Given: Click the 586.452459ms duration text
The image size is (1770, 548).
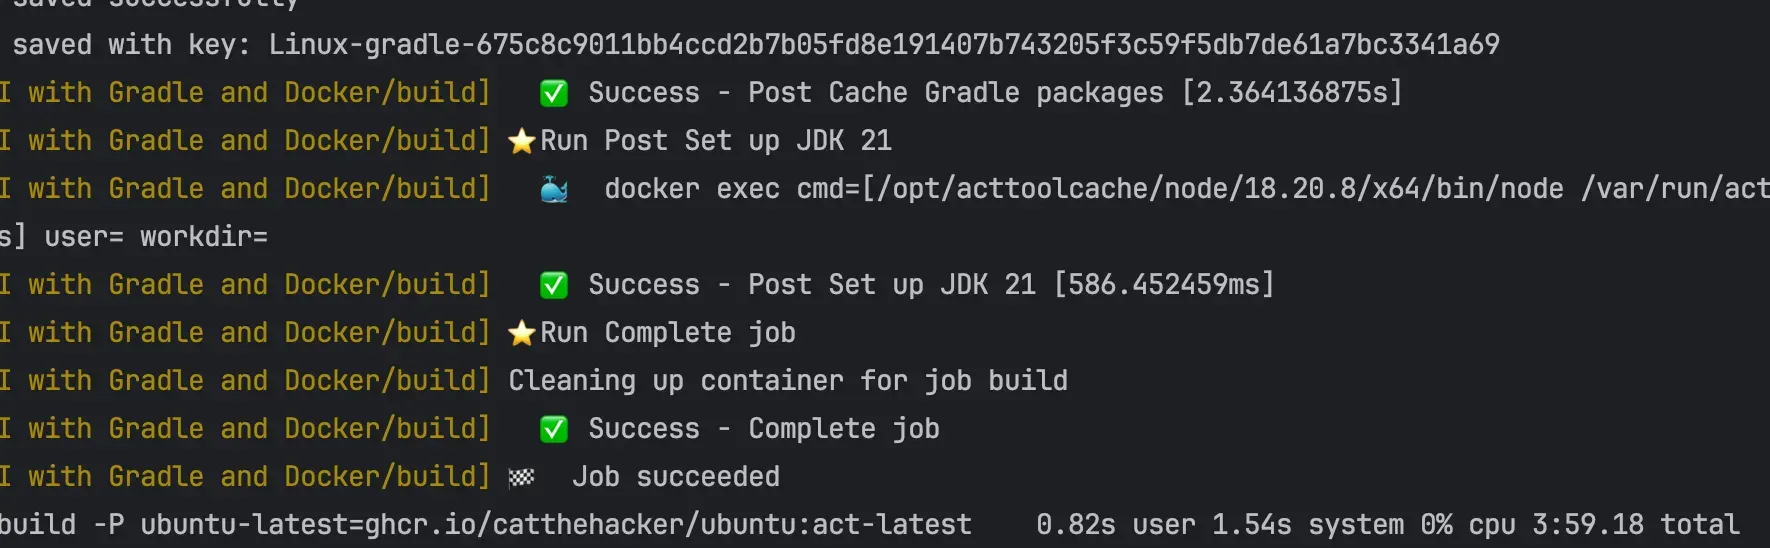Looking at the screenshot, I should click(1164, 285).
